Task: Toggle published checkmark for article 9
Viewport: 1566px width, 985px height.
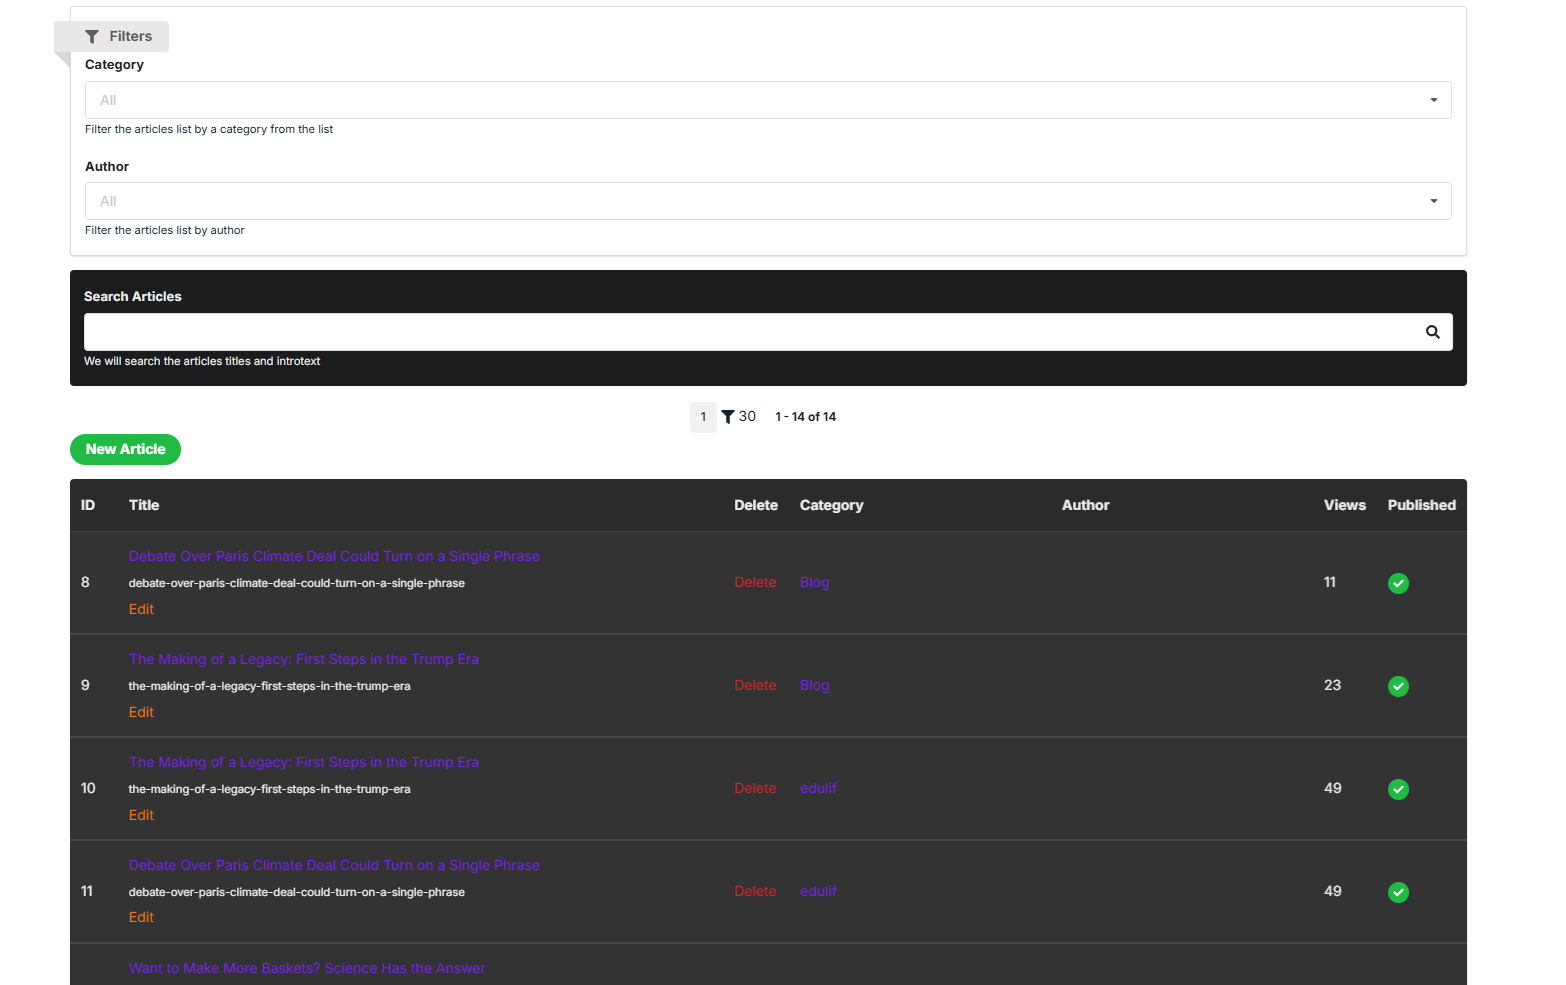Action: point(1398,686)
